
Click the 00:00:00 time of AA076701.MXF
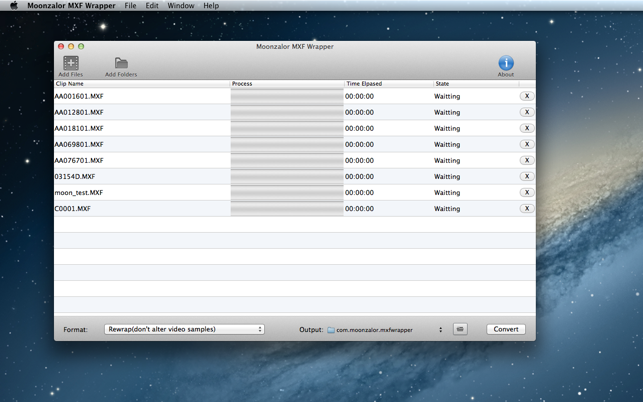[359, 160]
